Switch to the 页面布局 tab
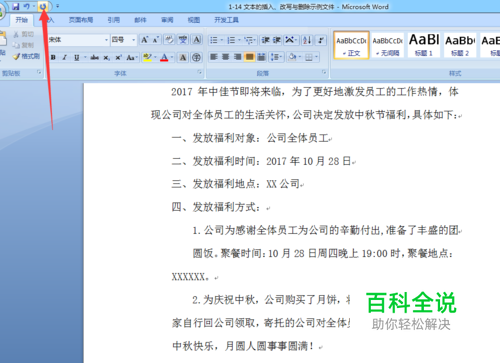Image resolution: width=500 pixels, height=363 pixels. [81, 20]
